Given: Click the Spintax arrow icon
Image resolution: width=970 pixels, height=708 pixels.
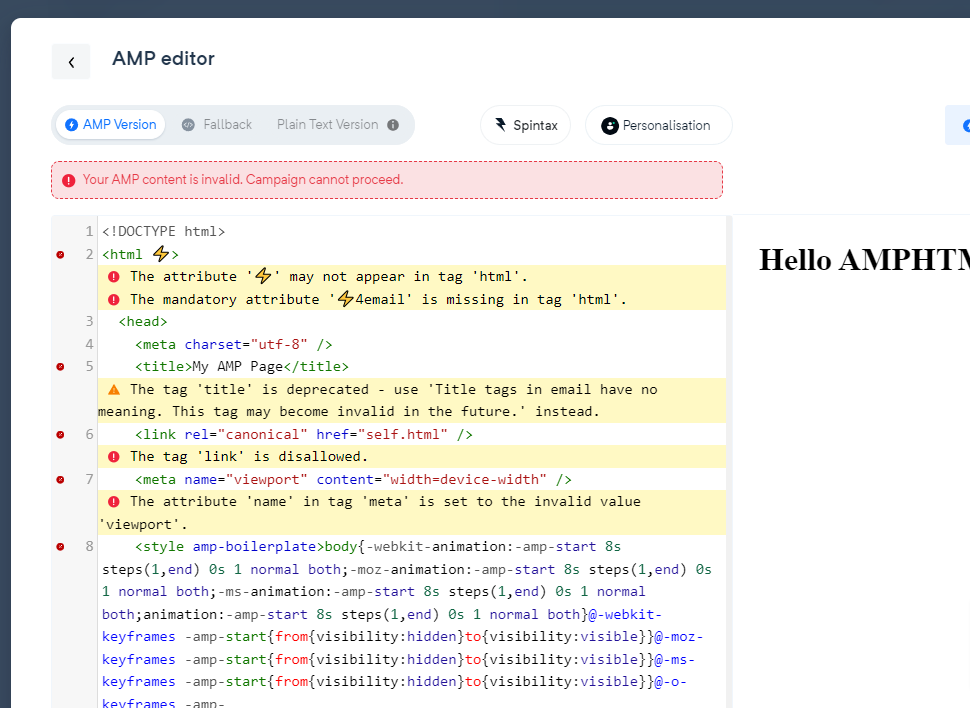Looking at the screenshot, I should pyautogui.click(x=500, y=124).
